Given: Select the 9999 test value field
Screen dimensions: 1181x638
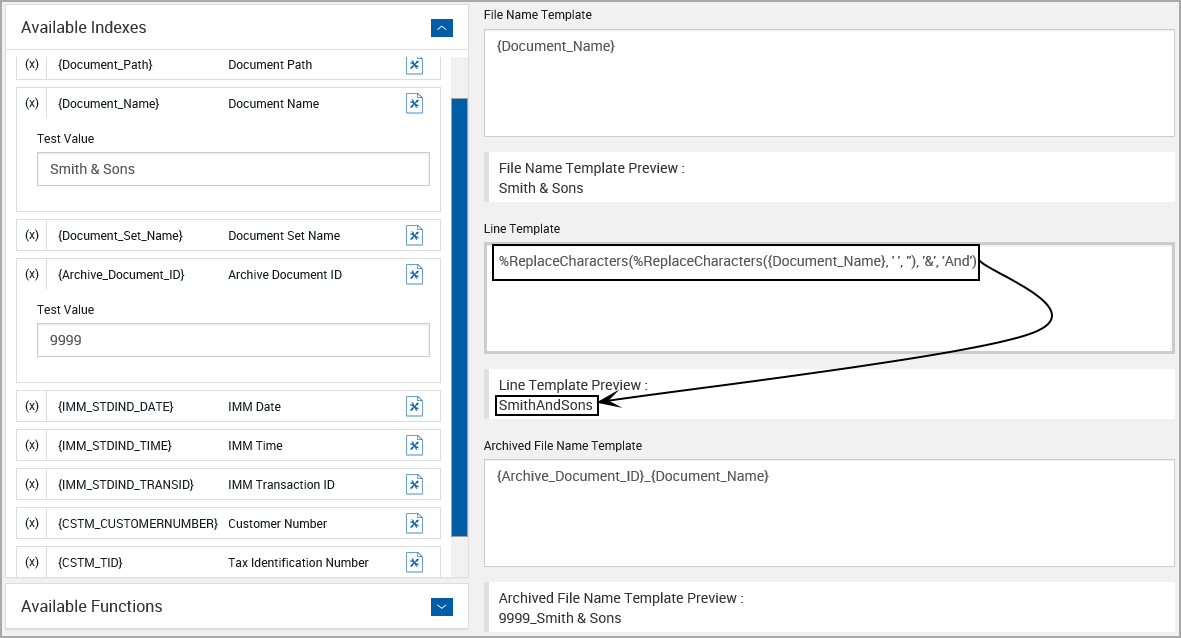Looking at the screenshot, I should pos(233,340).
